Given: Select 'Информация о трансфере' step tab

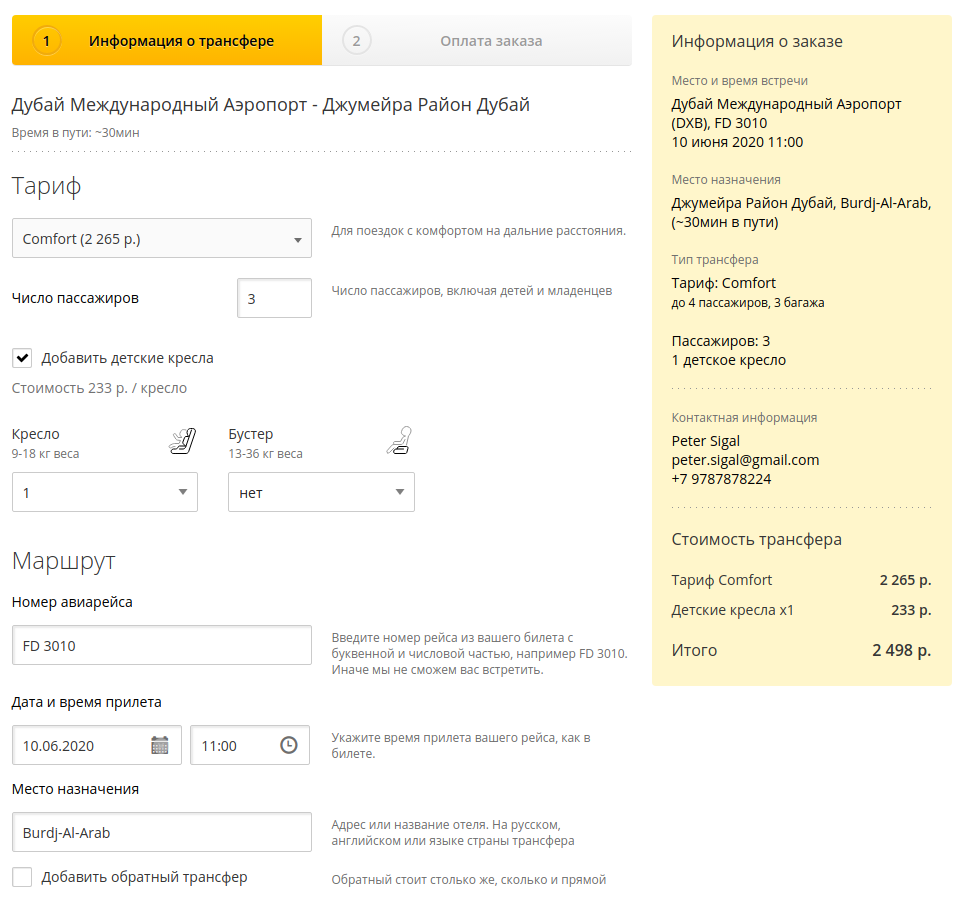Looking at the screenshot, I should tap(181, 41).
